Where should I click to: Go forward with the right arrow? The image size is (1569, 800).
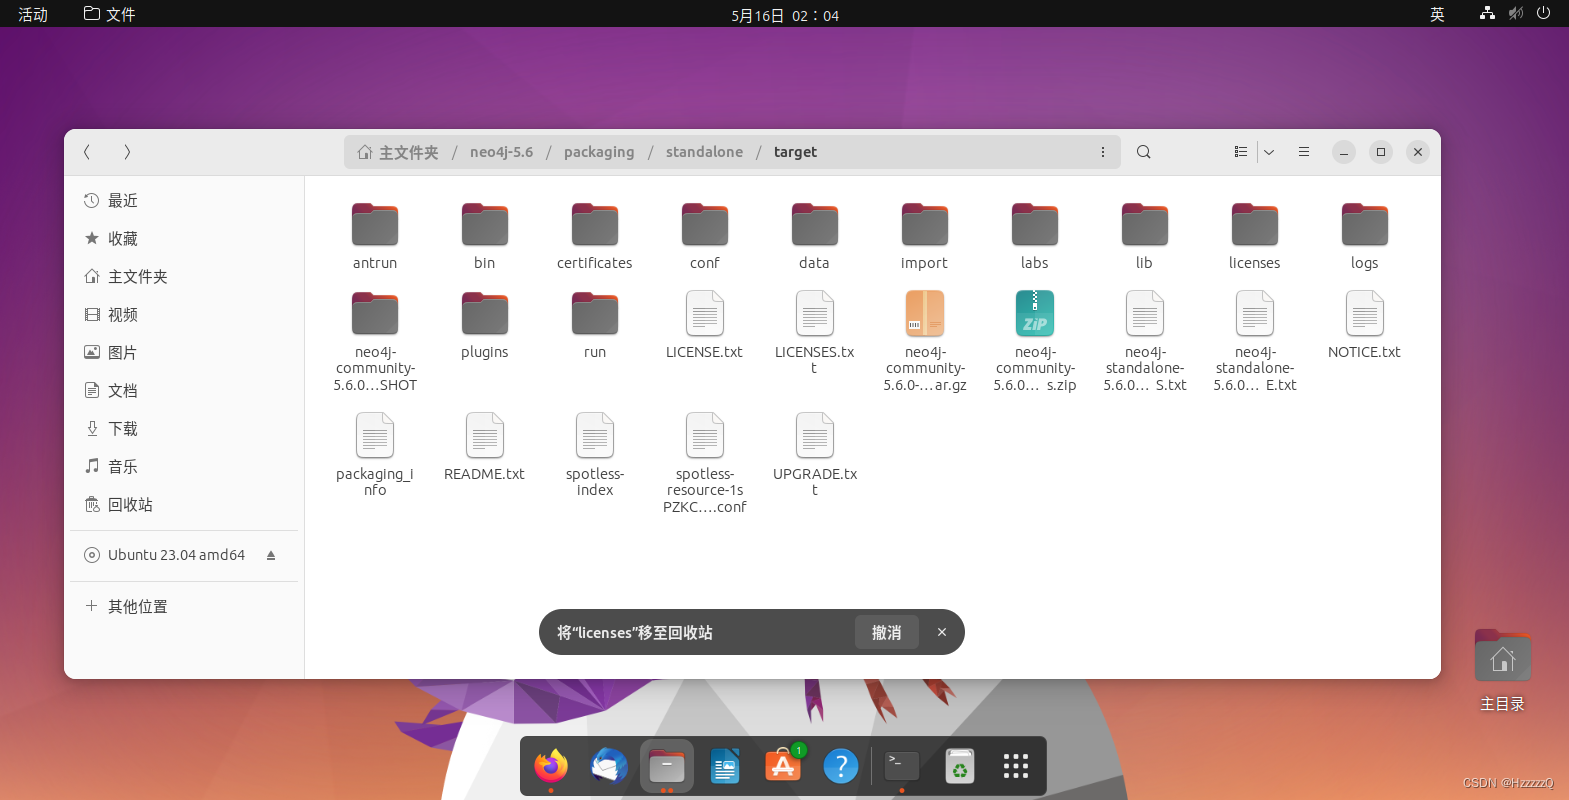point(127,152)
